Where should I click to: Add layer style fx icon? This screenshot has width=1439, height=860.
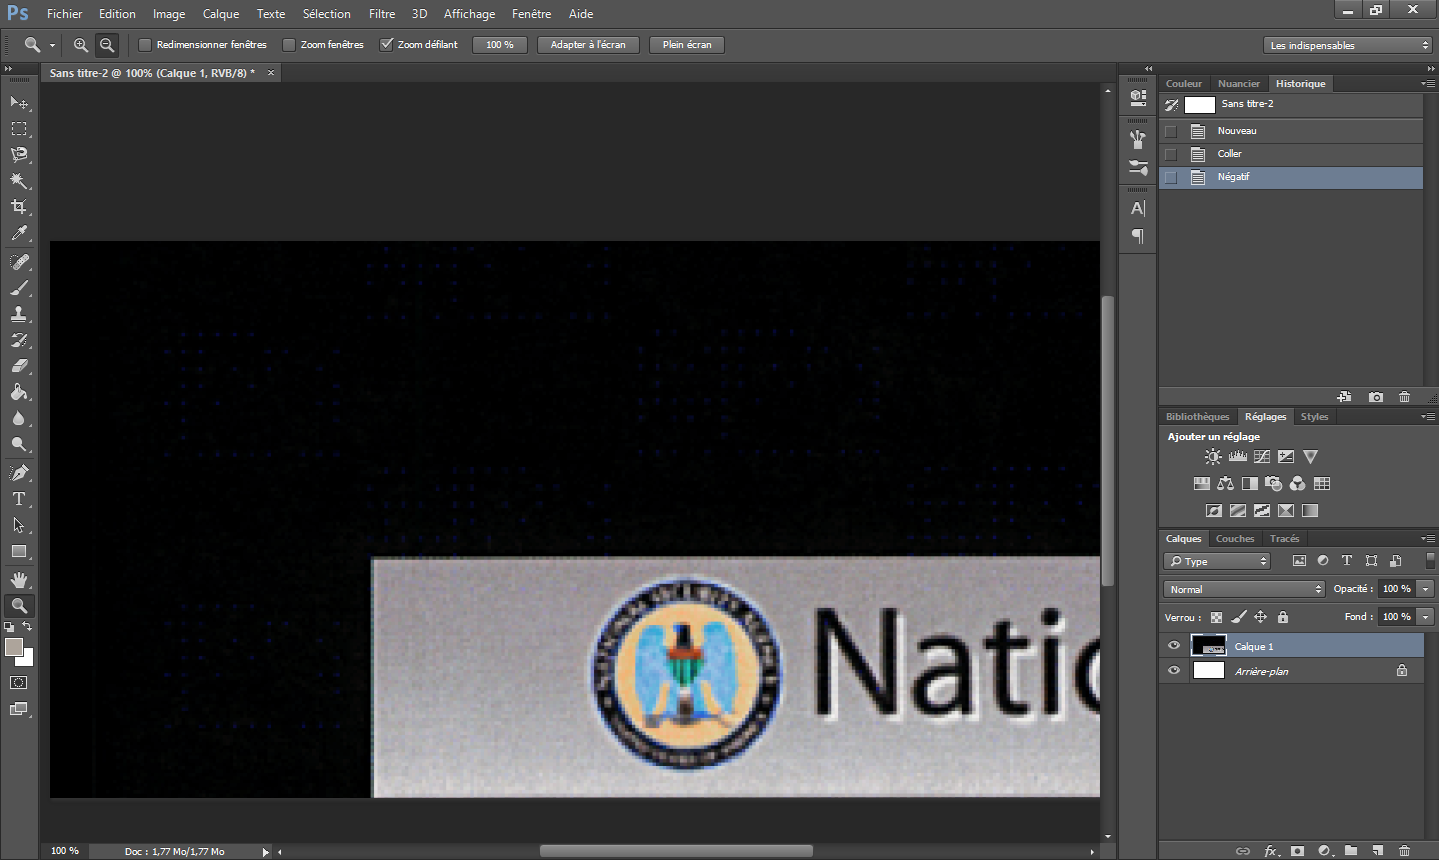tap(1271, 851)
